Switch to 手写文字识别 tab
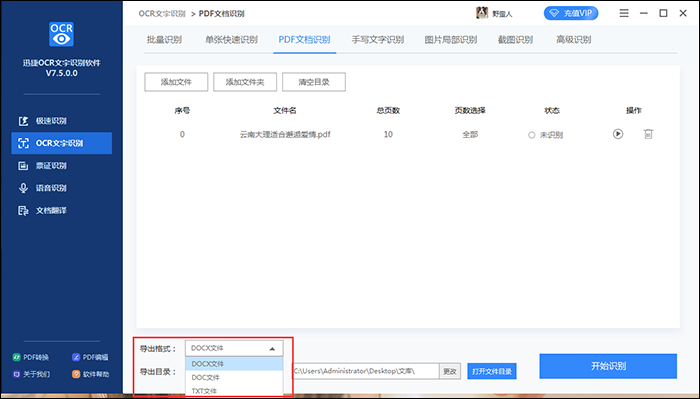Screen dimensions: 700x399 (378, 40)
